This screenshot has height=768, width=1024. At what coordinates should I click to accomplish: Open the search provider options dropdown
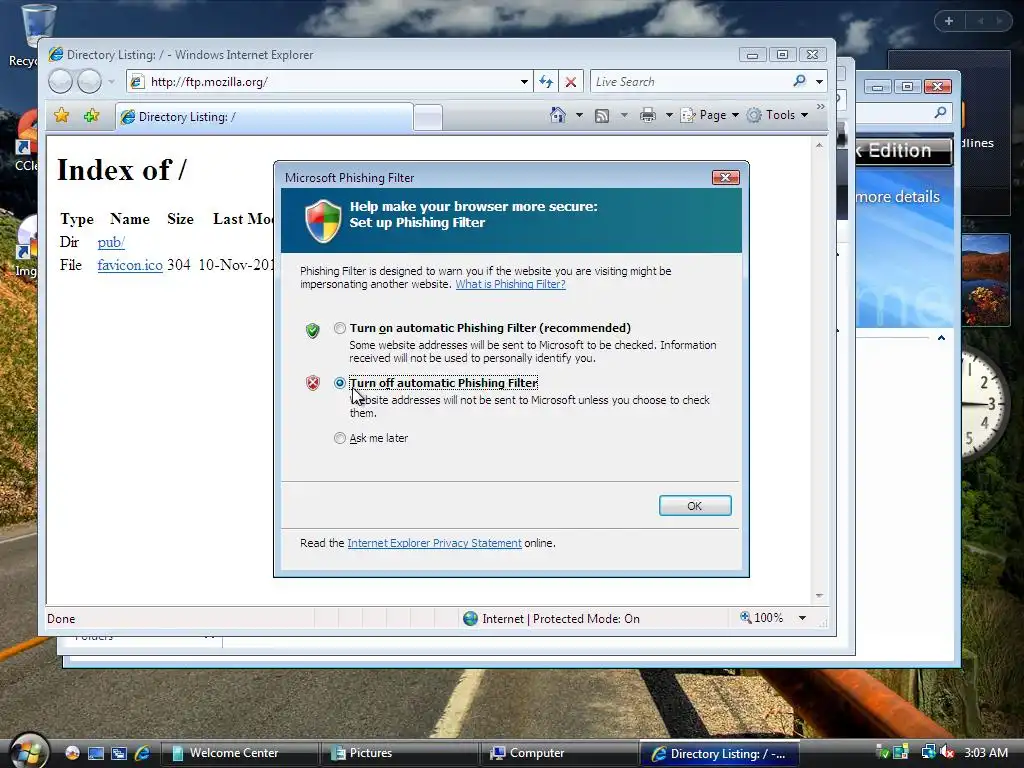pos(819,82)
